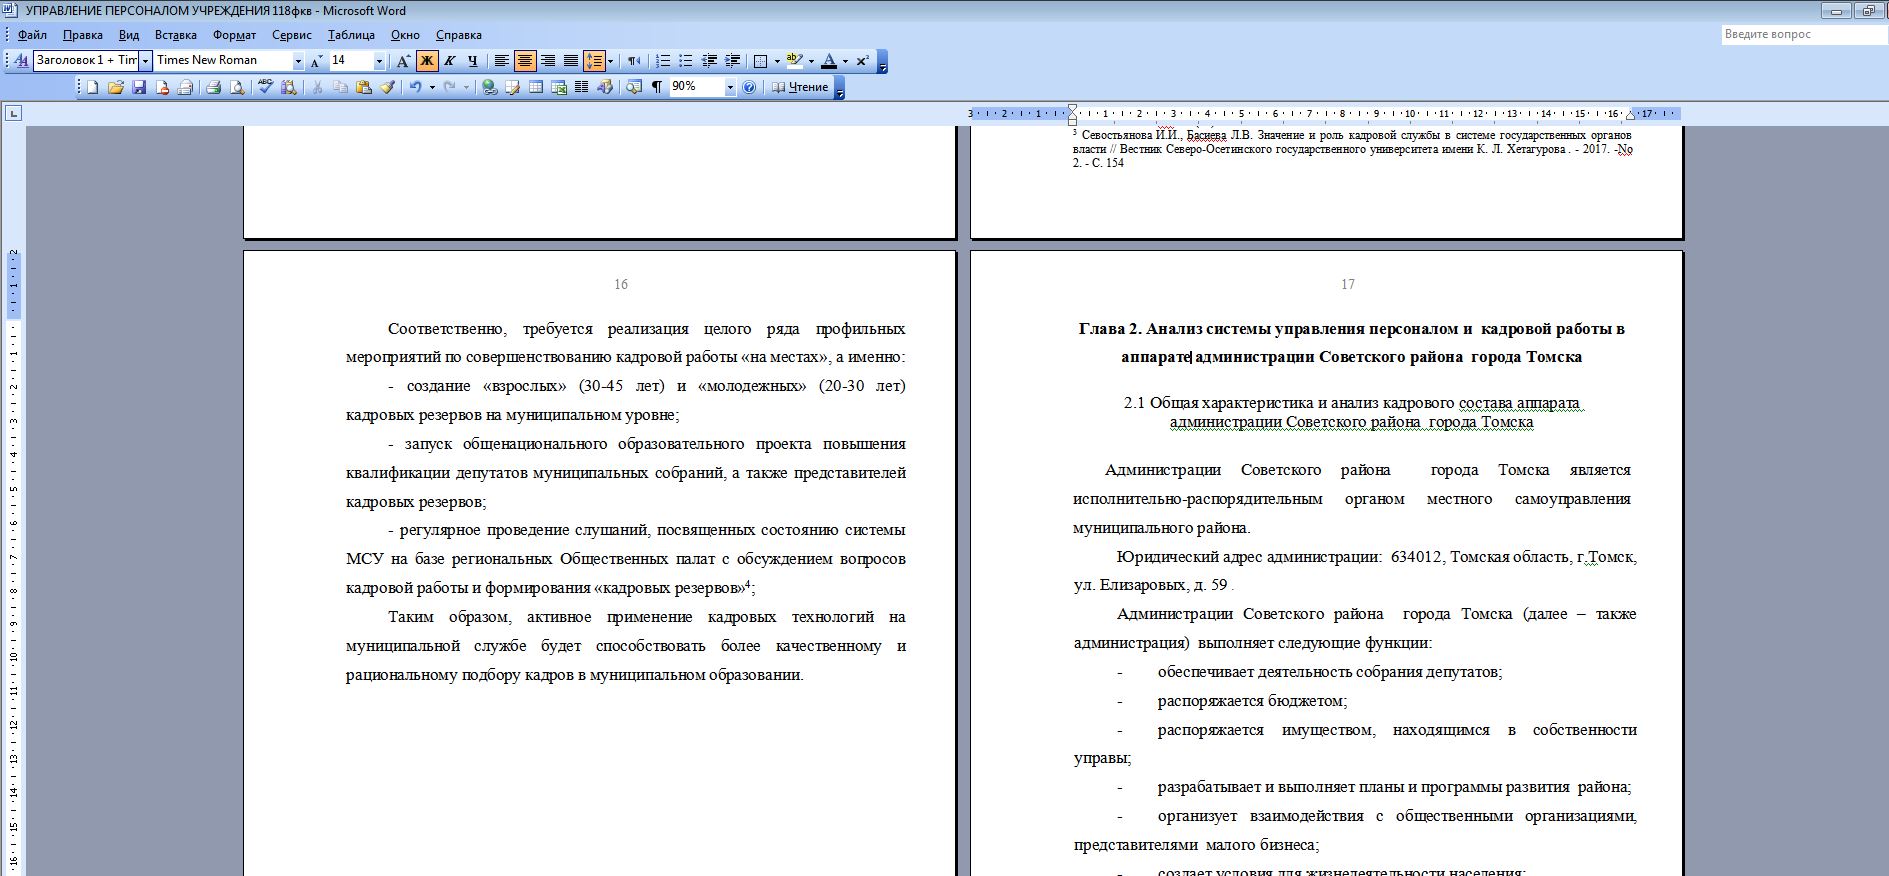
Task: Click the Save document icon
Action: tap(139, 88)
